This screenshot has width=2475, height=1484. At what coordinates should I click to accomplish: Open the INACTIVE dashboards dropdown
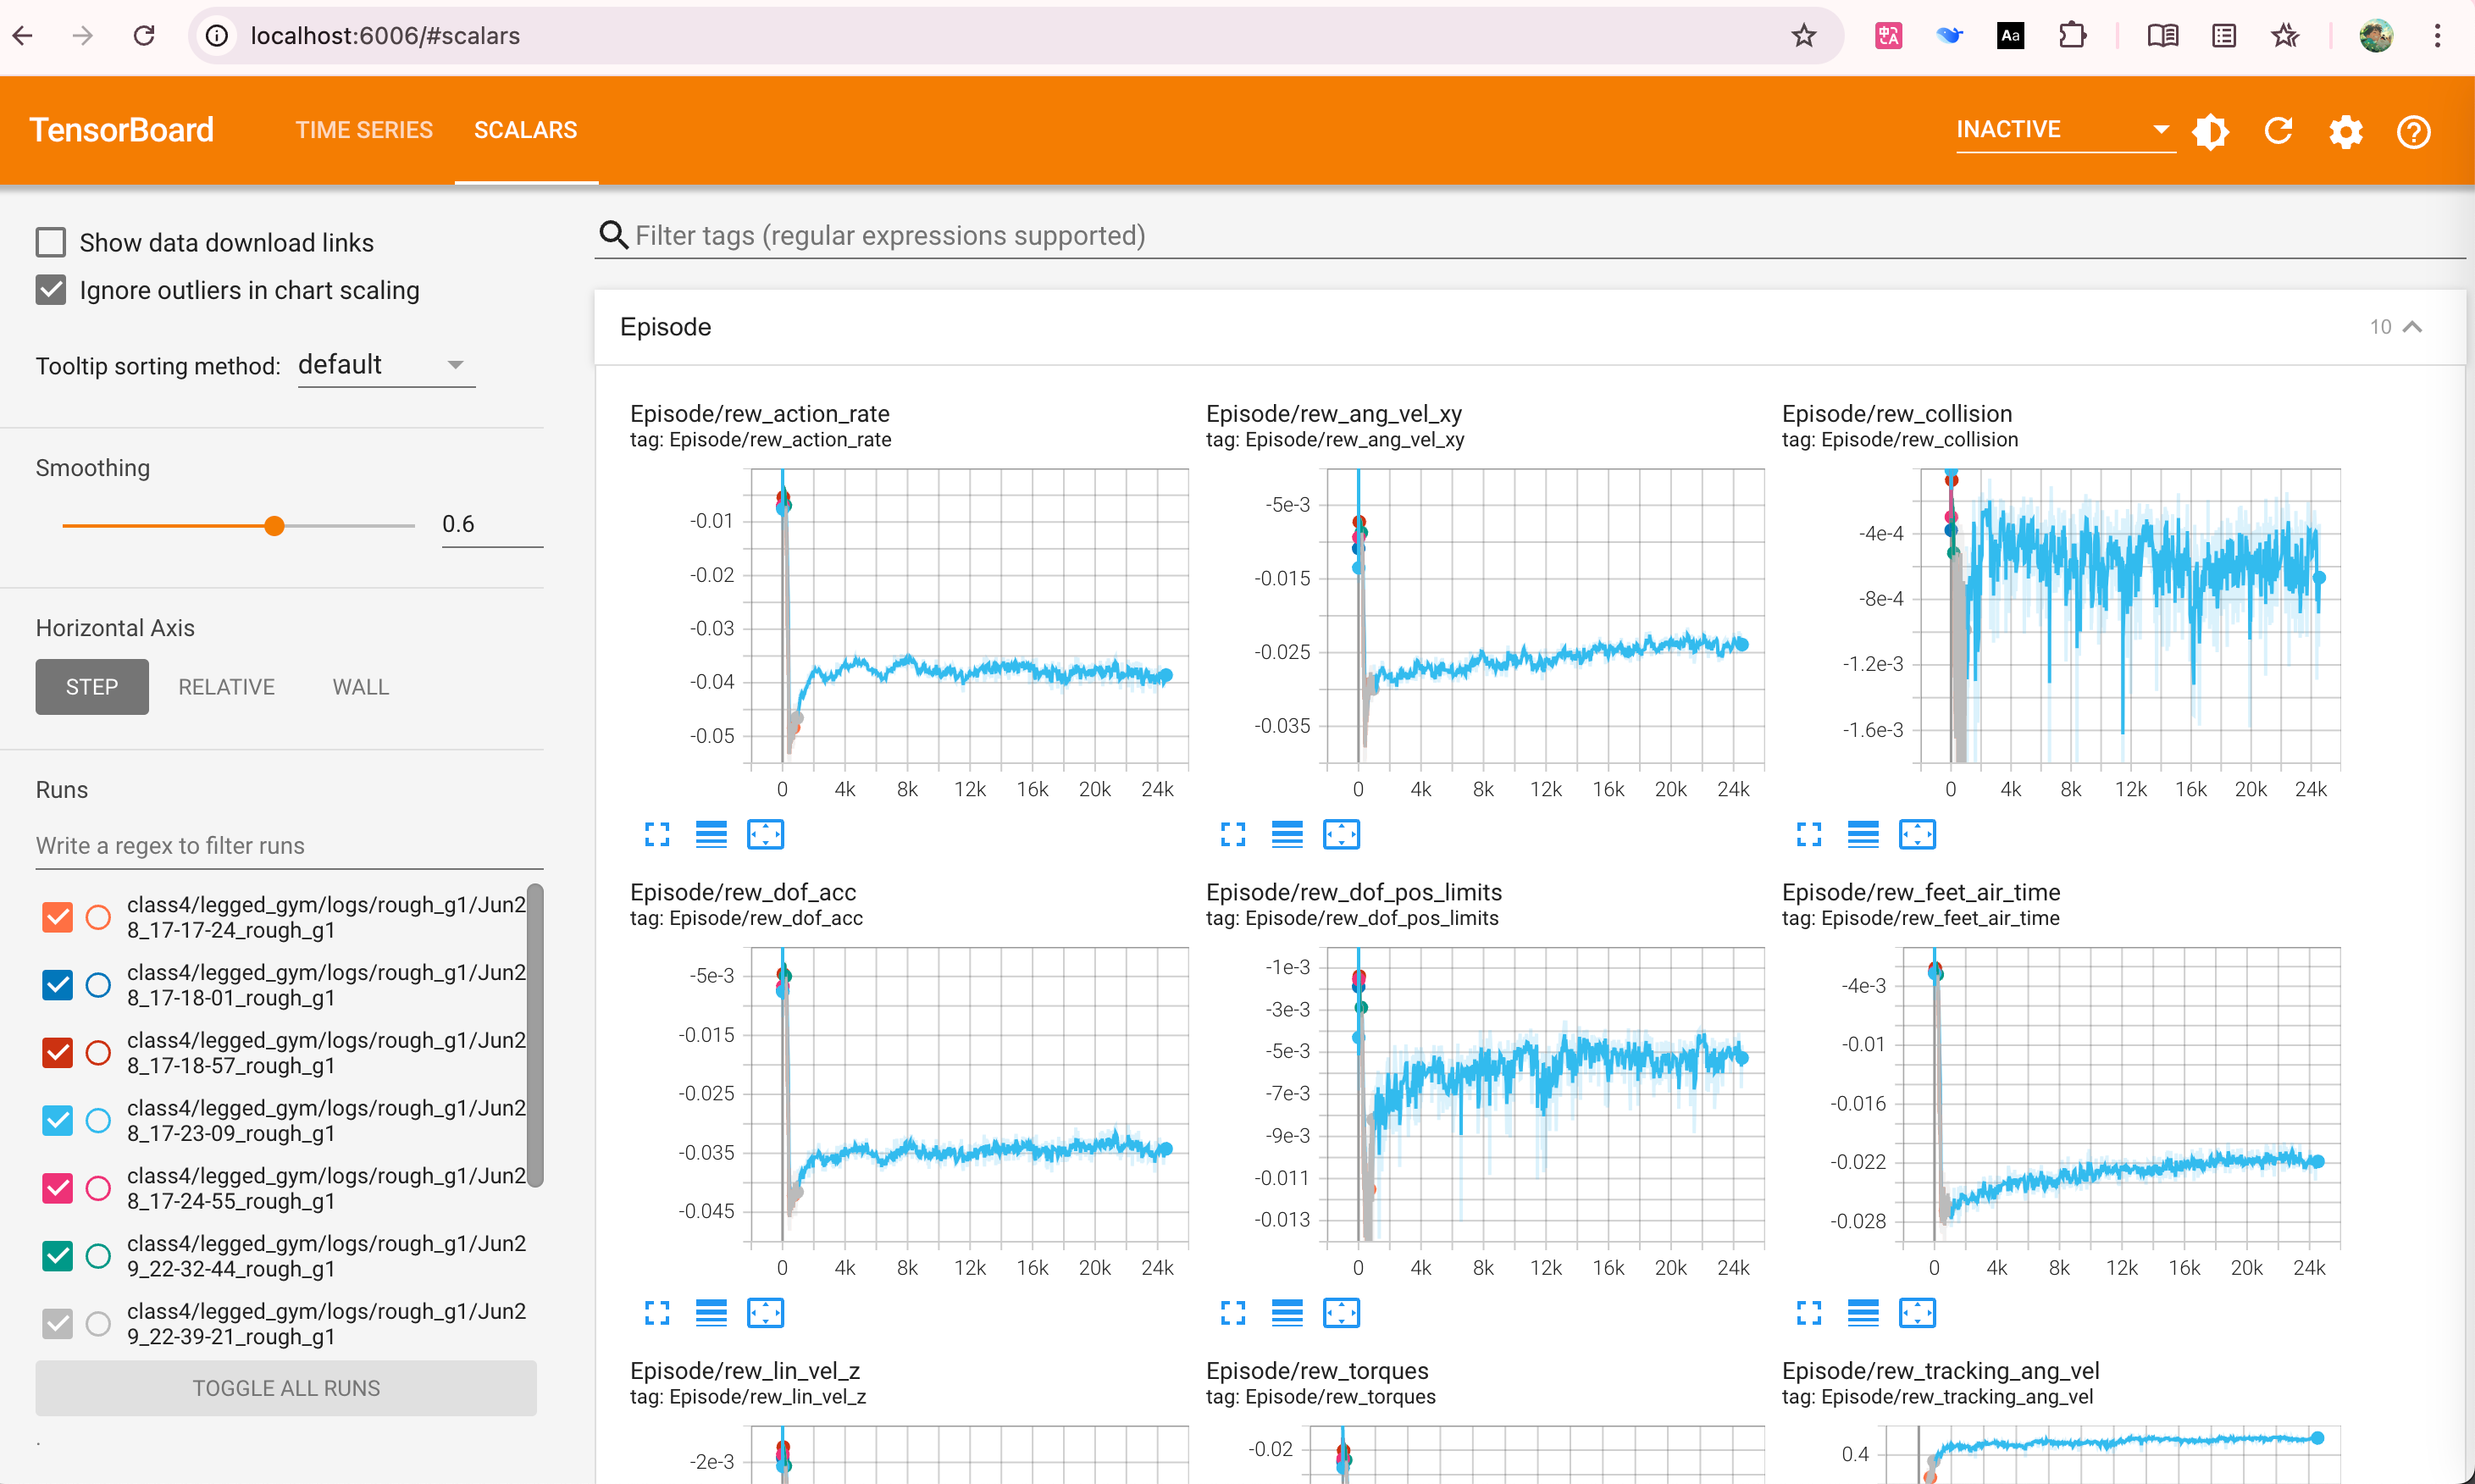point(2064,130)
